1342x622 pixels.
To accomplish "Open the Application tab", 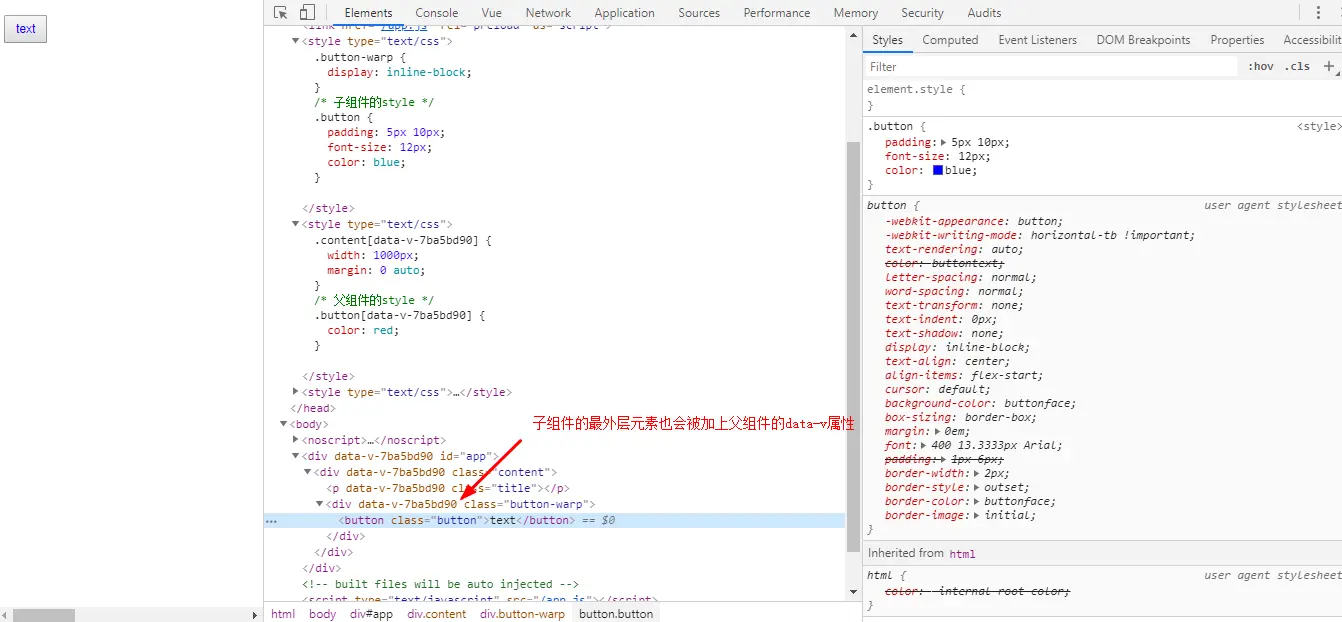I will (x=624, y=13).
